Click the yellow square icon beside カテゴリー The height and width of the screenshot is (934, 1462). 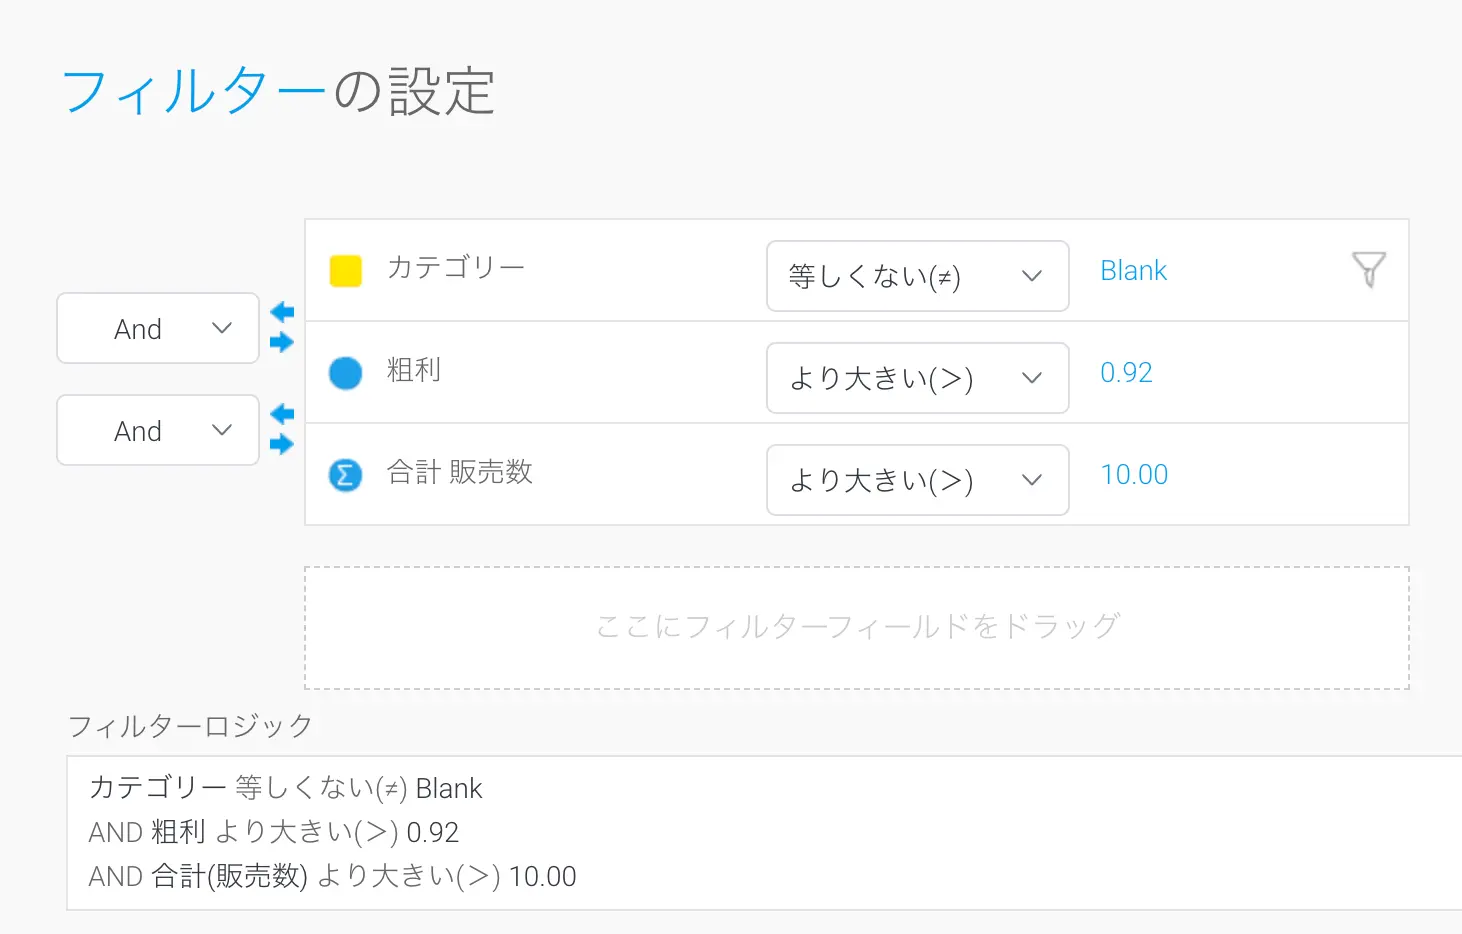click(346, 271)
